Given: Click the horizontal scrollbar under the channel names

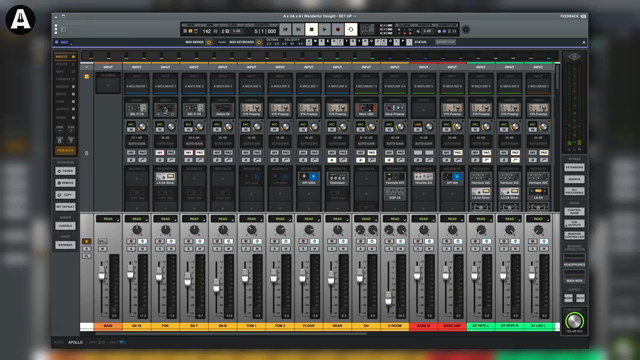Looking at the screenshot, I should [231, 334].
